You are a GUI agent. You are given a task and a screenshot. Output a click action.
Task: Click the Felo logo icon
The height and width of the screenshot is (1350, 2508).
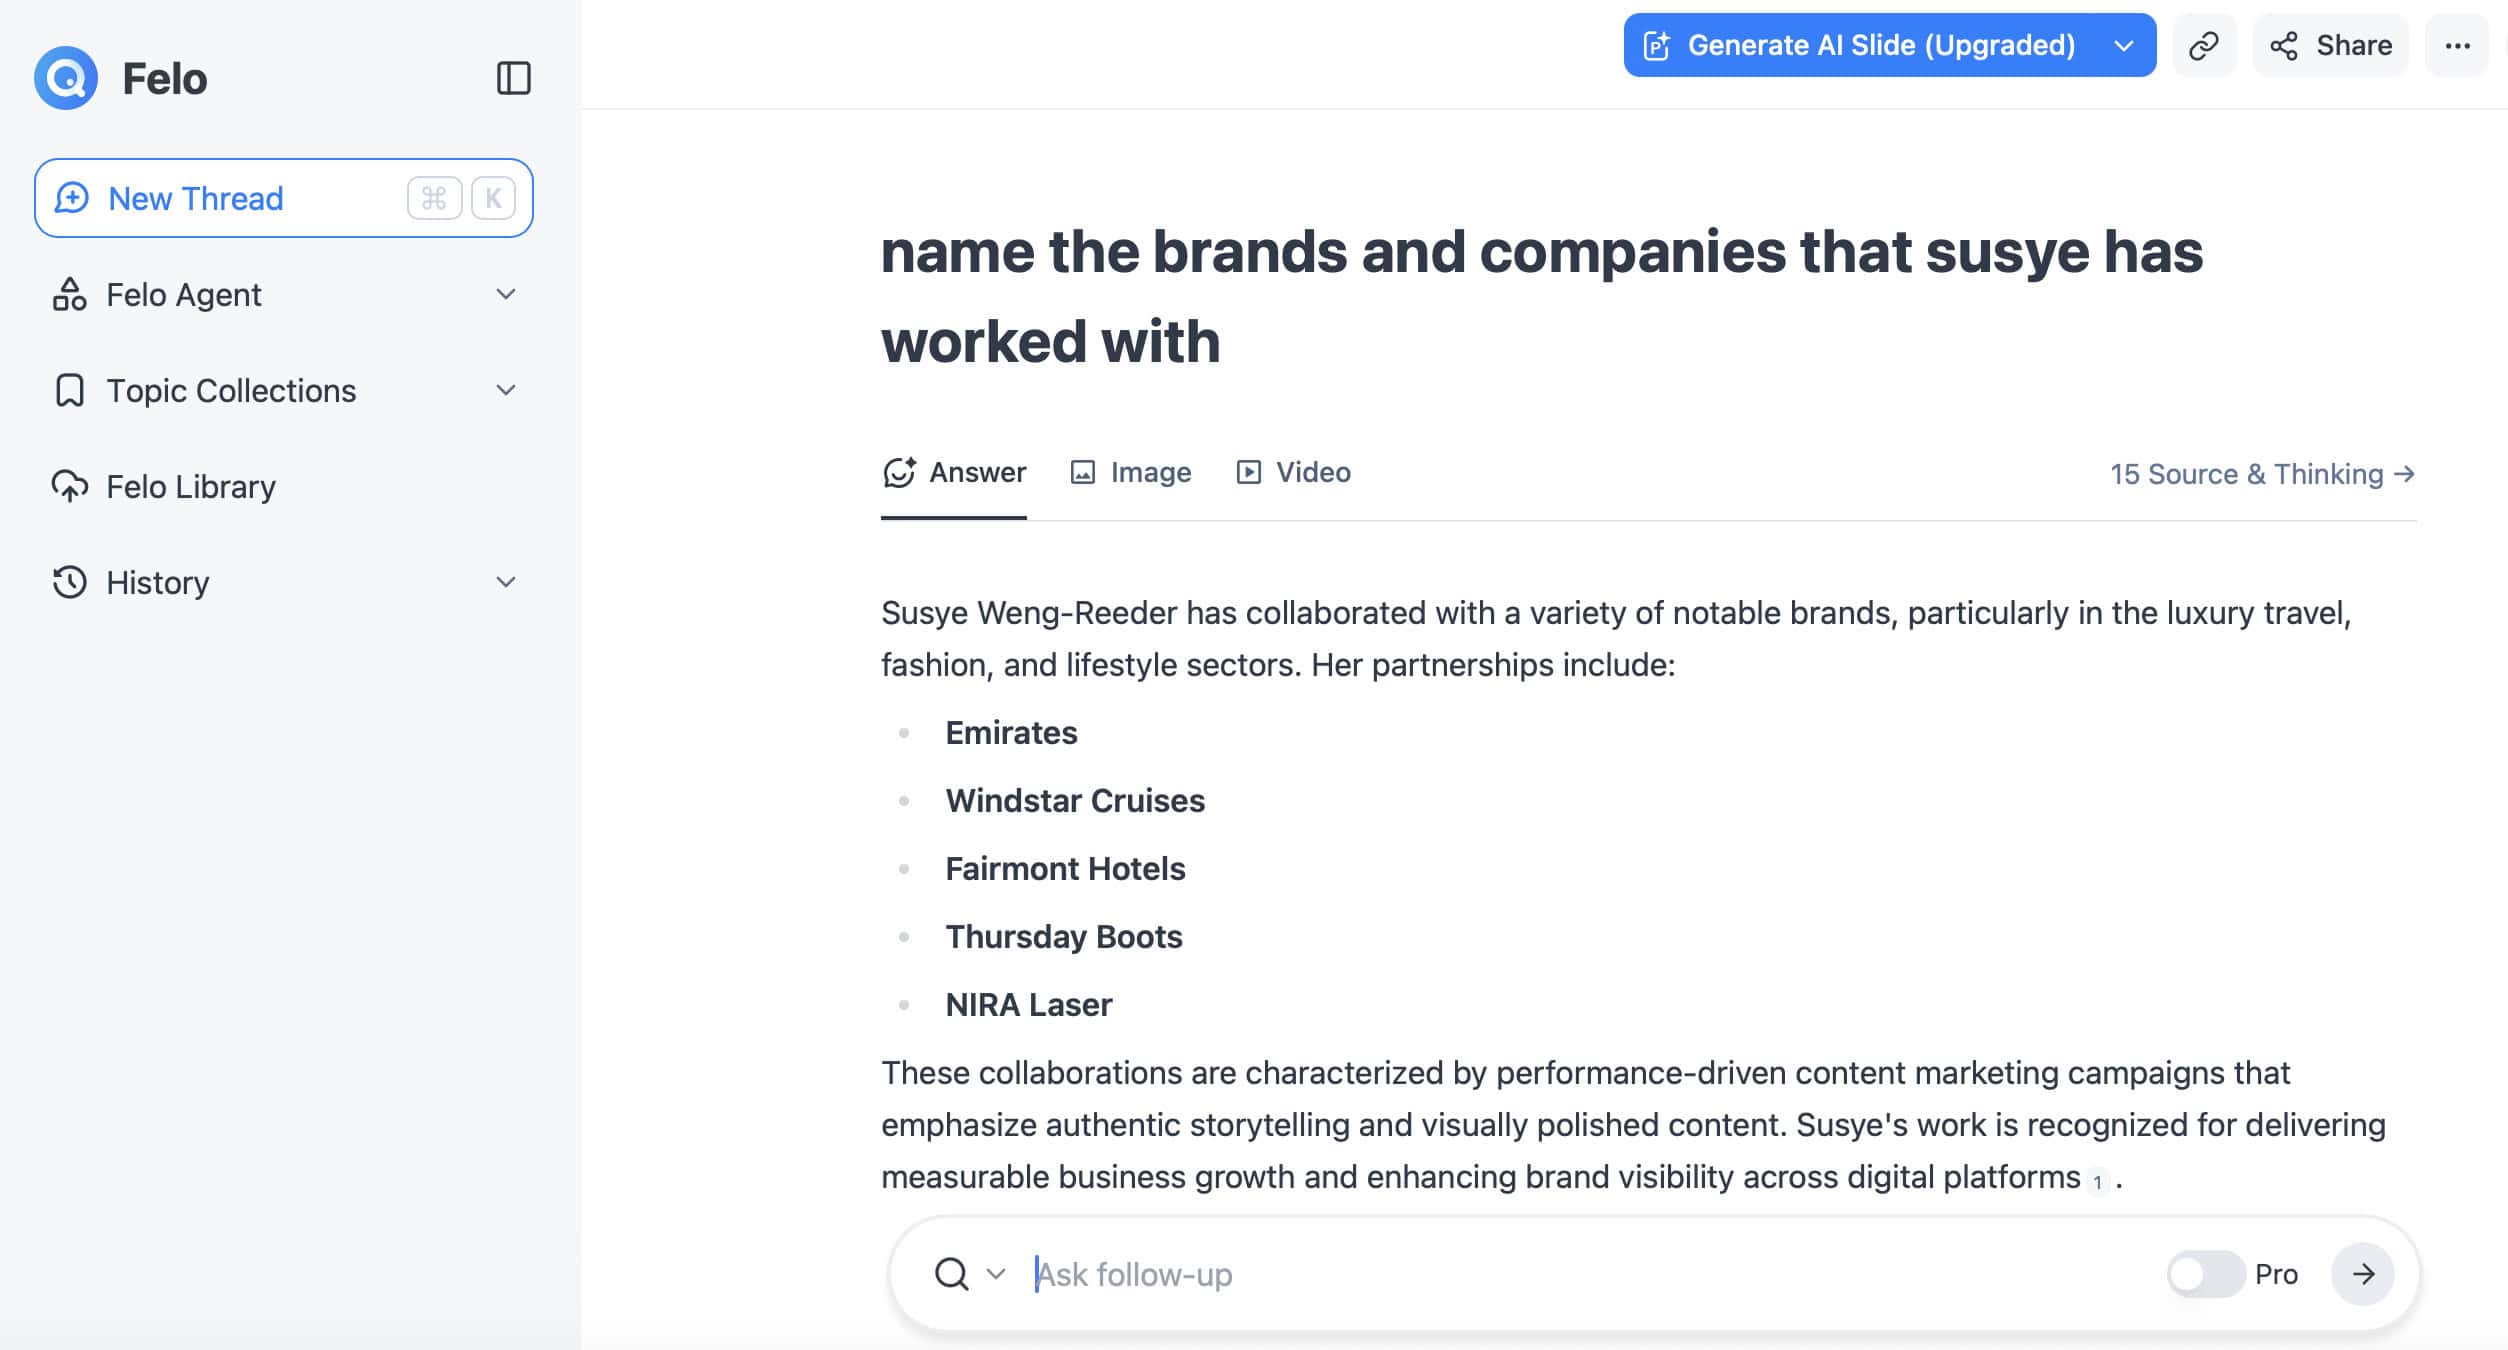click(x=66, y=78)
